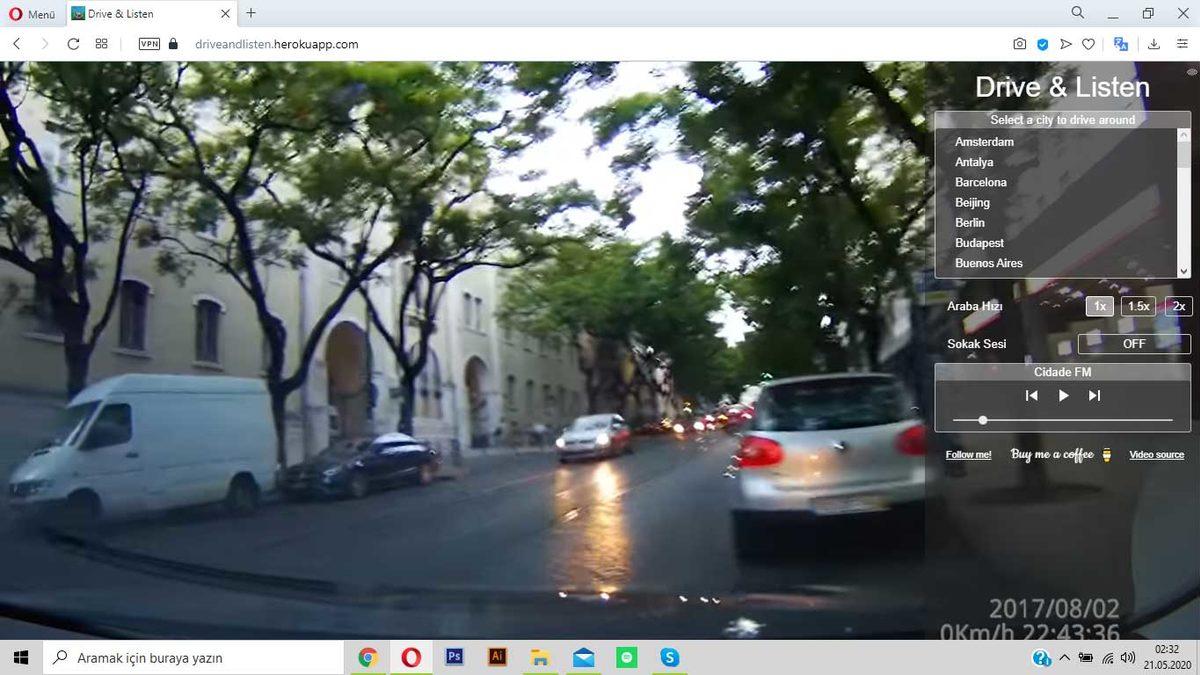
Task: Open the Video source link
Action: [1156, 455]
